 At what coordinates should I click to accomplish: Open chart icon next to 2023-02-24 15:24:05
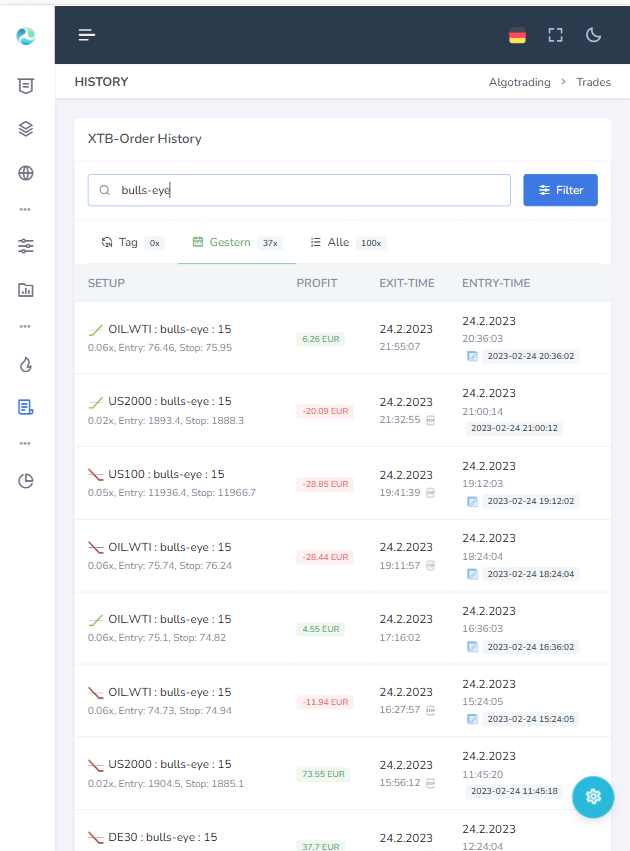pyautogui.click(x=473, y=719)
